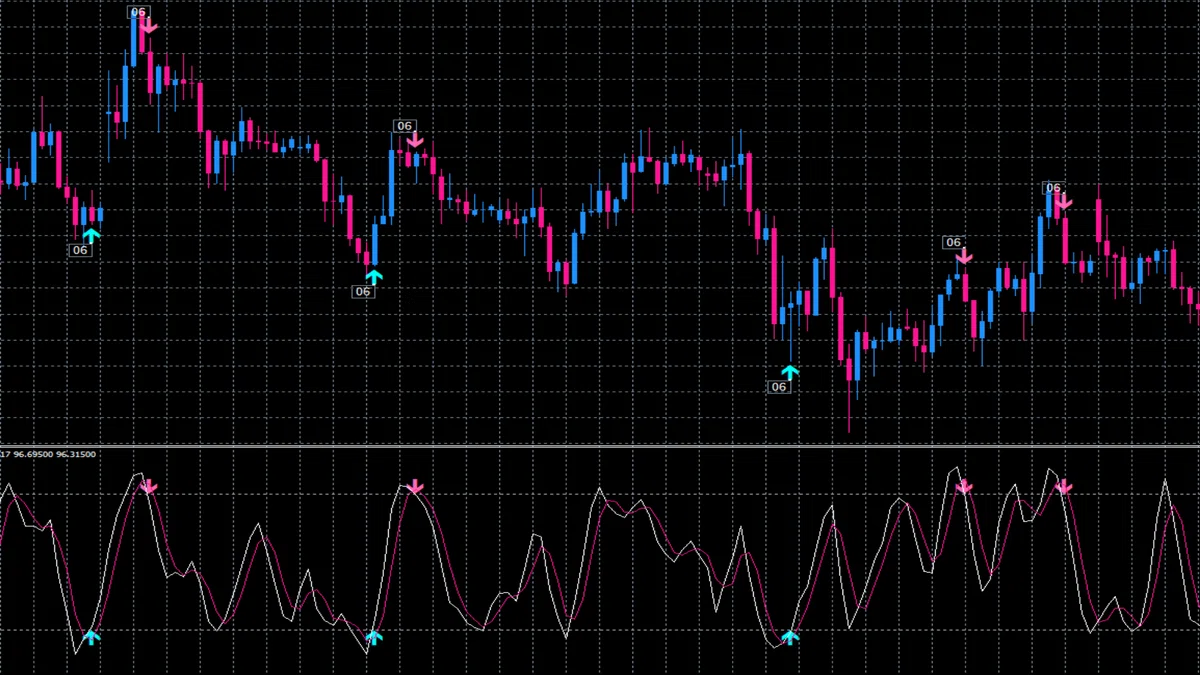Select the rightmost cyan up arrow on the price chart

pyautogui.click(x=790, y=372)
